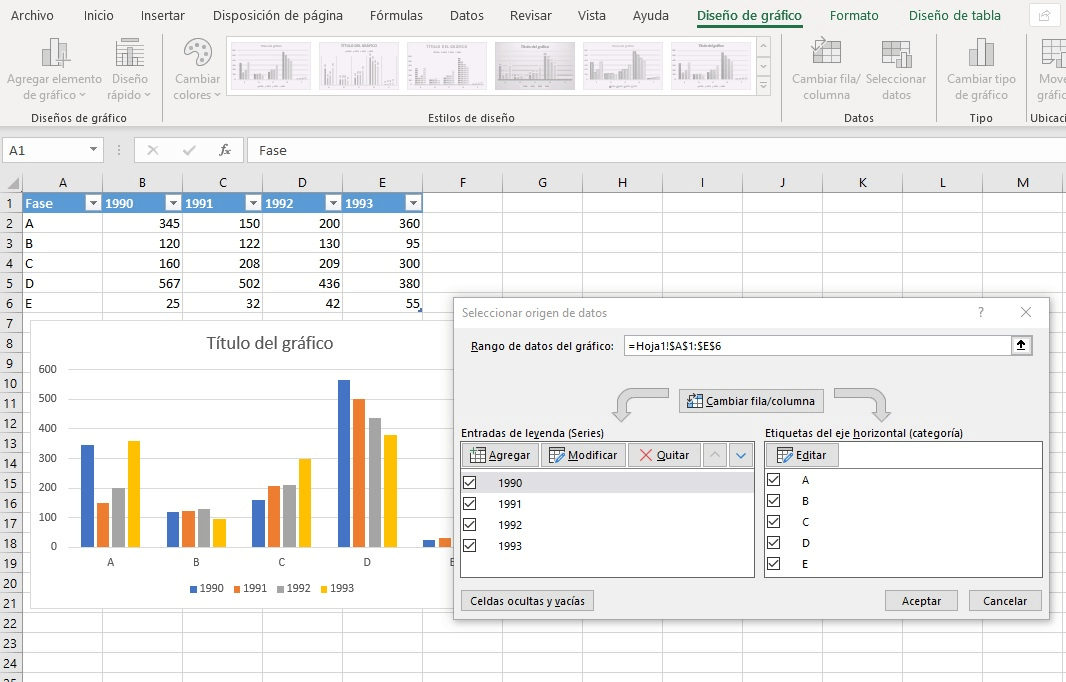The height and width of the screenshot is (682, 1066).
Task: Switch to the Diseño de tabla tab
Action: pyautogui.click(x=955, y=15)
